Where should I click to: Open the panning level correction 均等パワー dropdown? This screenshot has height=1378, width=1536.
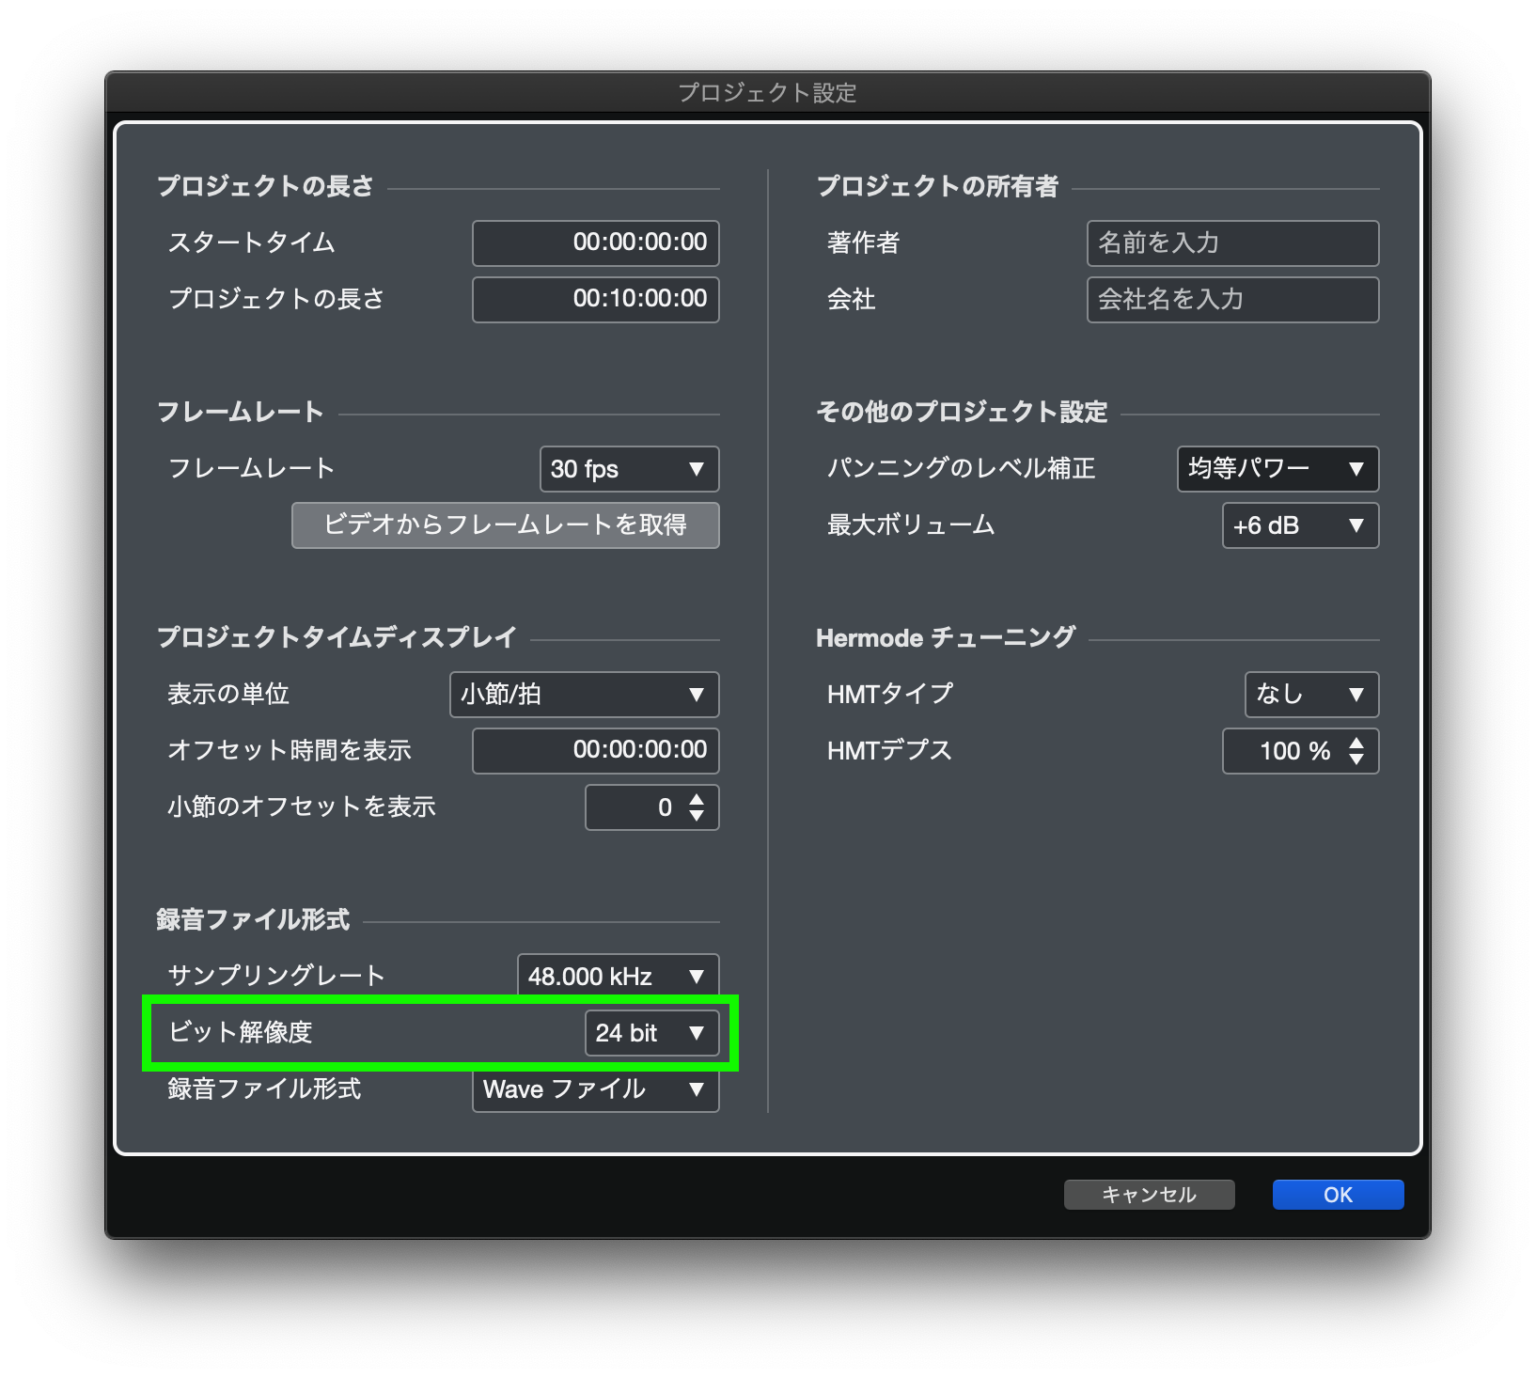(x=1277, y=469)
